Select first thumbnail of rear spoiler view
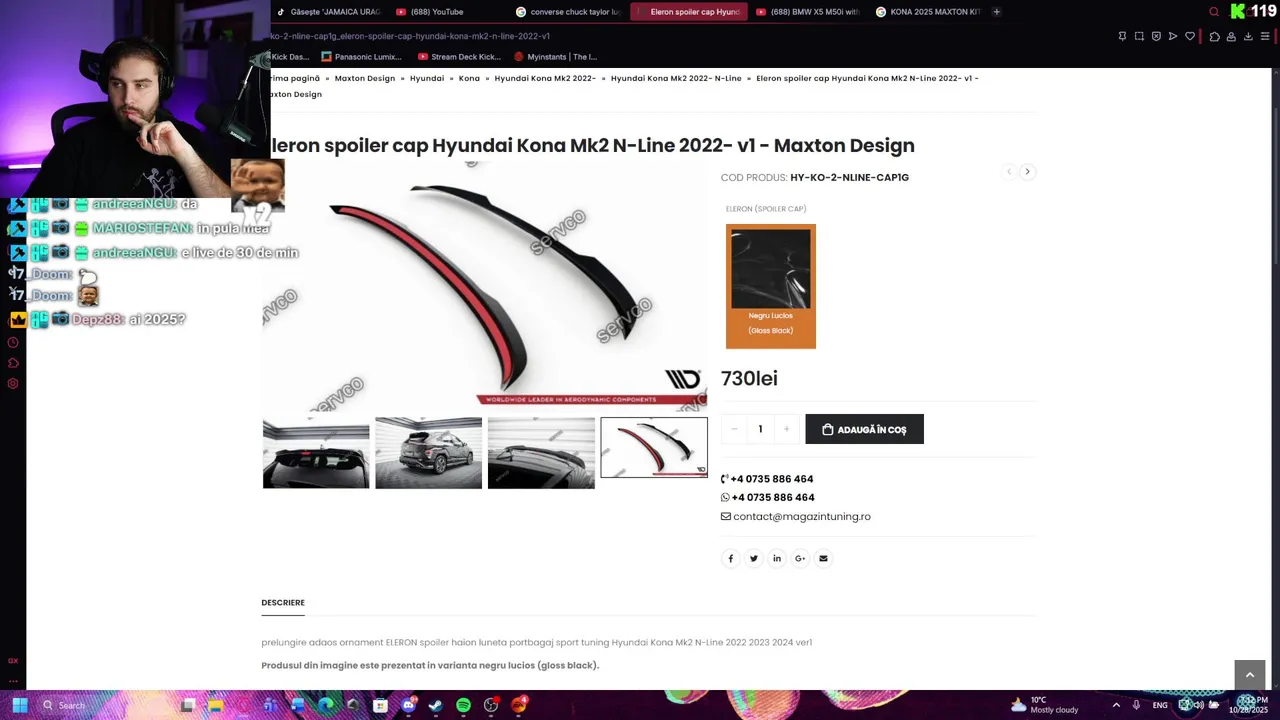The height and width of the screenshot is (720, 1280). [x=316, y=453]
